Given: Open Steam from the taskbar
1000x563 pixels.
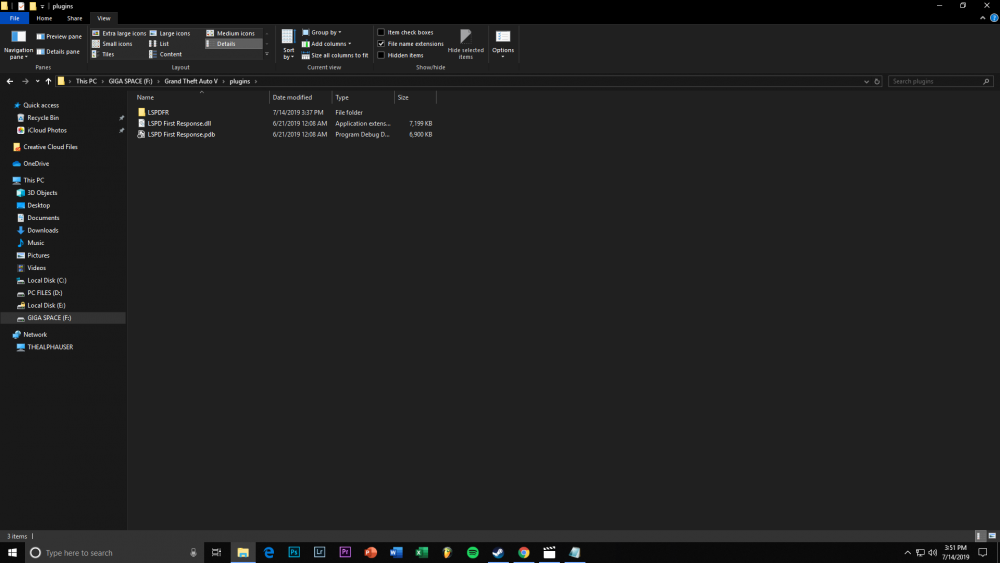Looking at the screenshot, I should click(498, 553).
